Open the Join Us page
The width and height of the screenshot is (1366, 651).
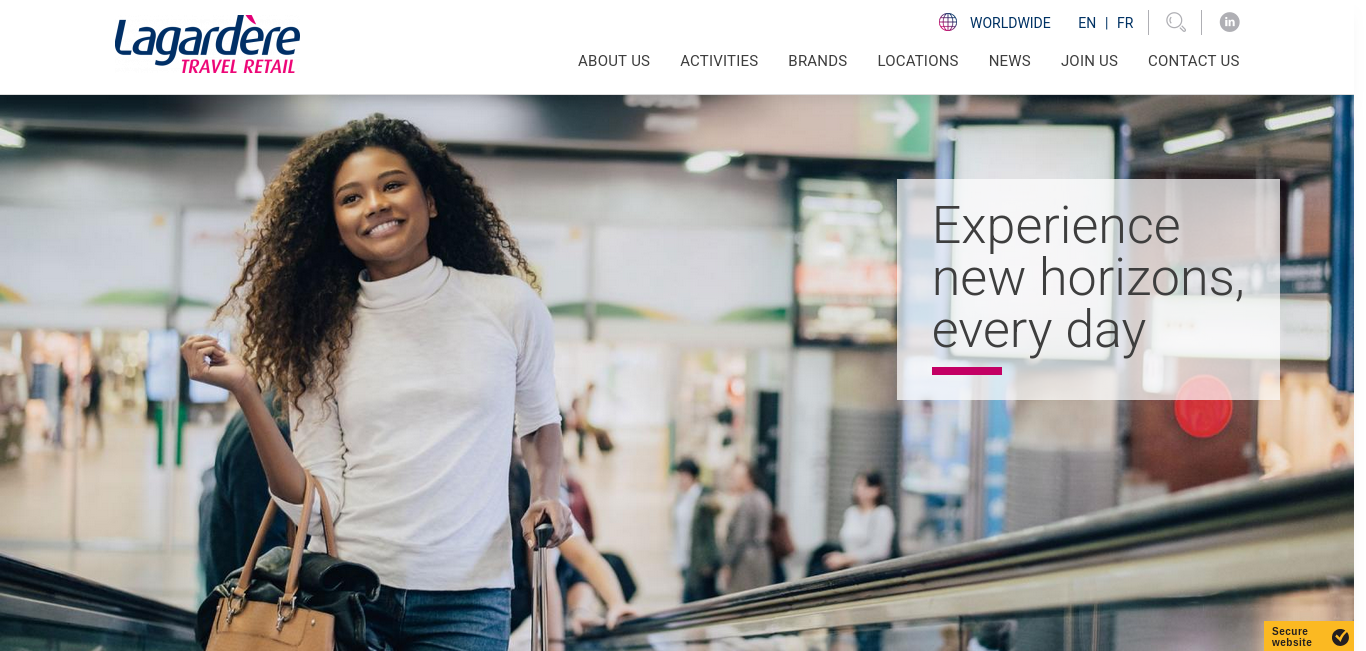(x=1089, y=61)
